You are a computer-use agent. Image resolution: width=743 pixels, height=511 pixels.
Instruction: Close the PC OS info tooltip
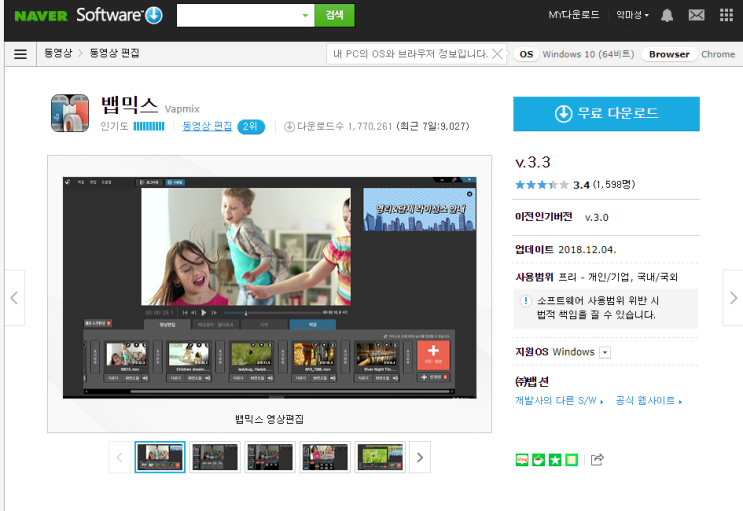click(497, 54)
